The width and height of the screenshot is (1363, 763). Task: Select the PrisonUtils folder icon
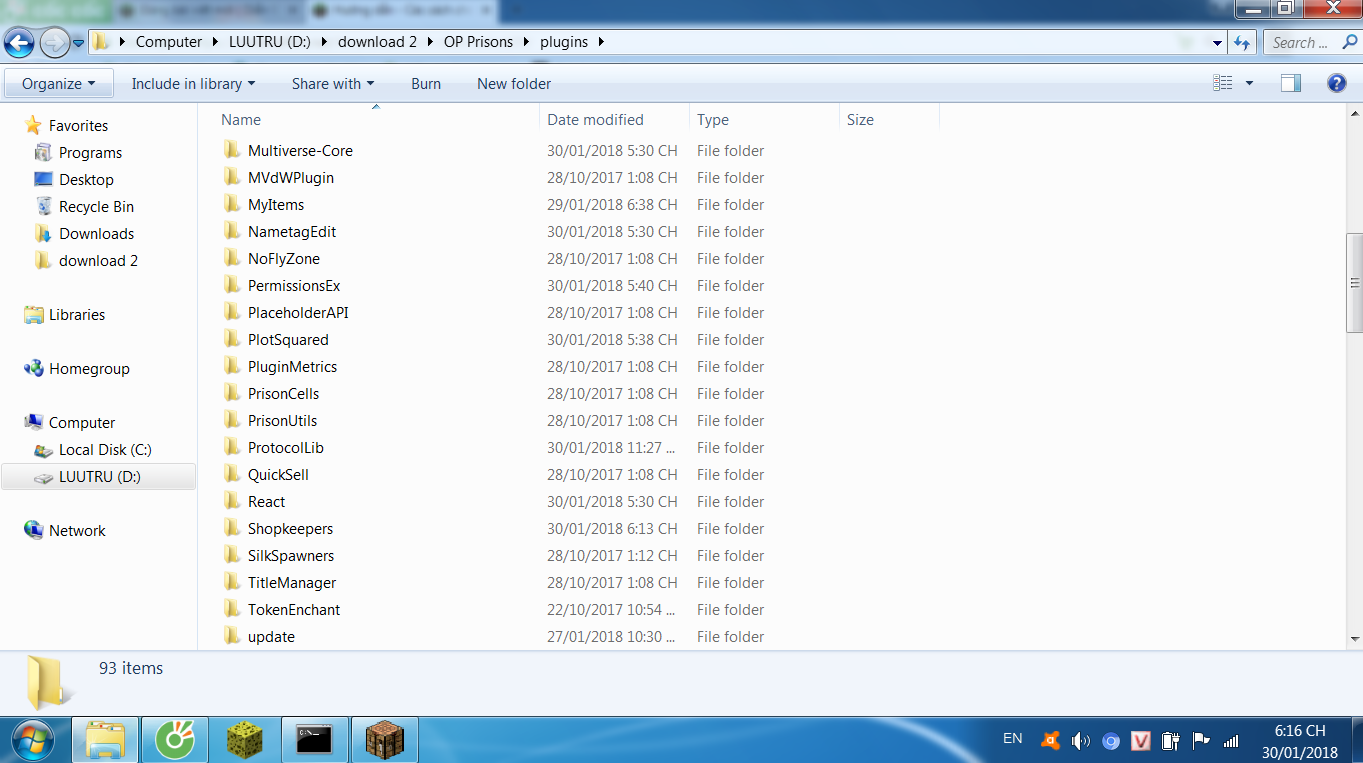tap(232, 420)
